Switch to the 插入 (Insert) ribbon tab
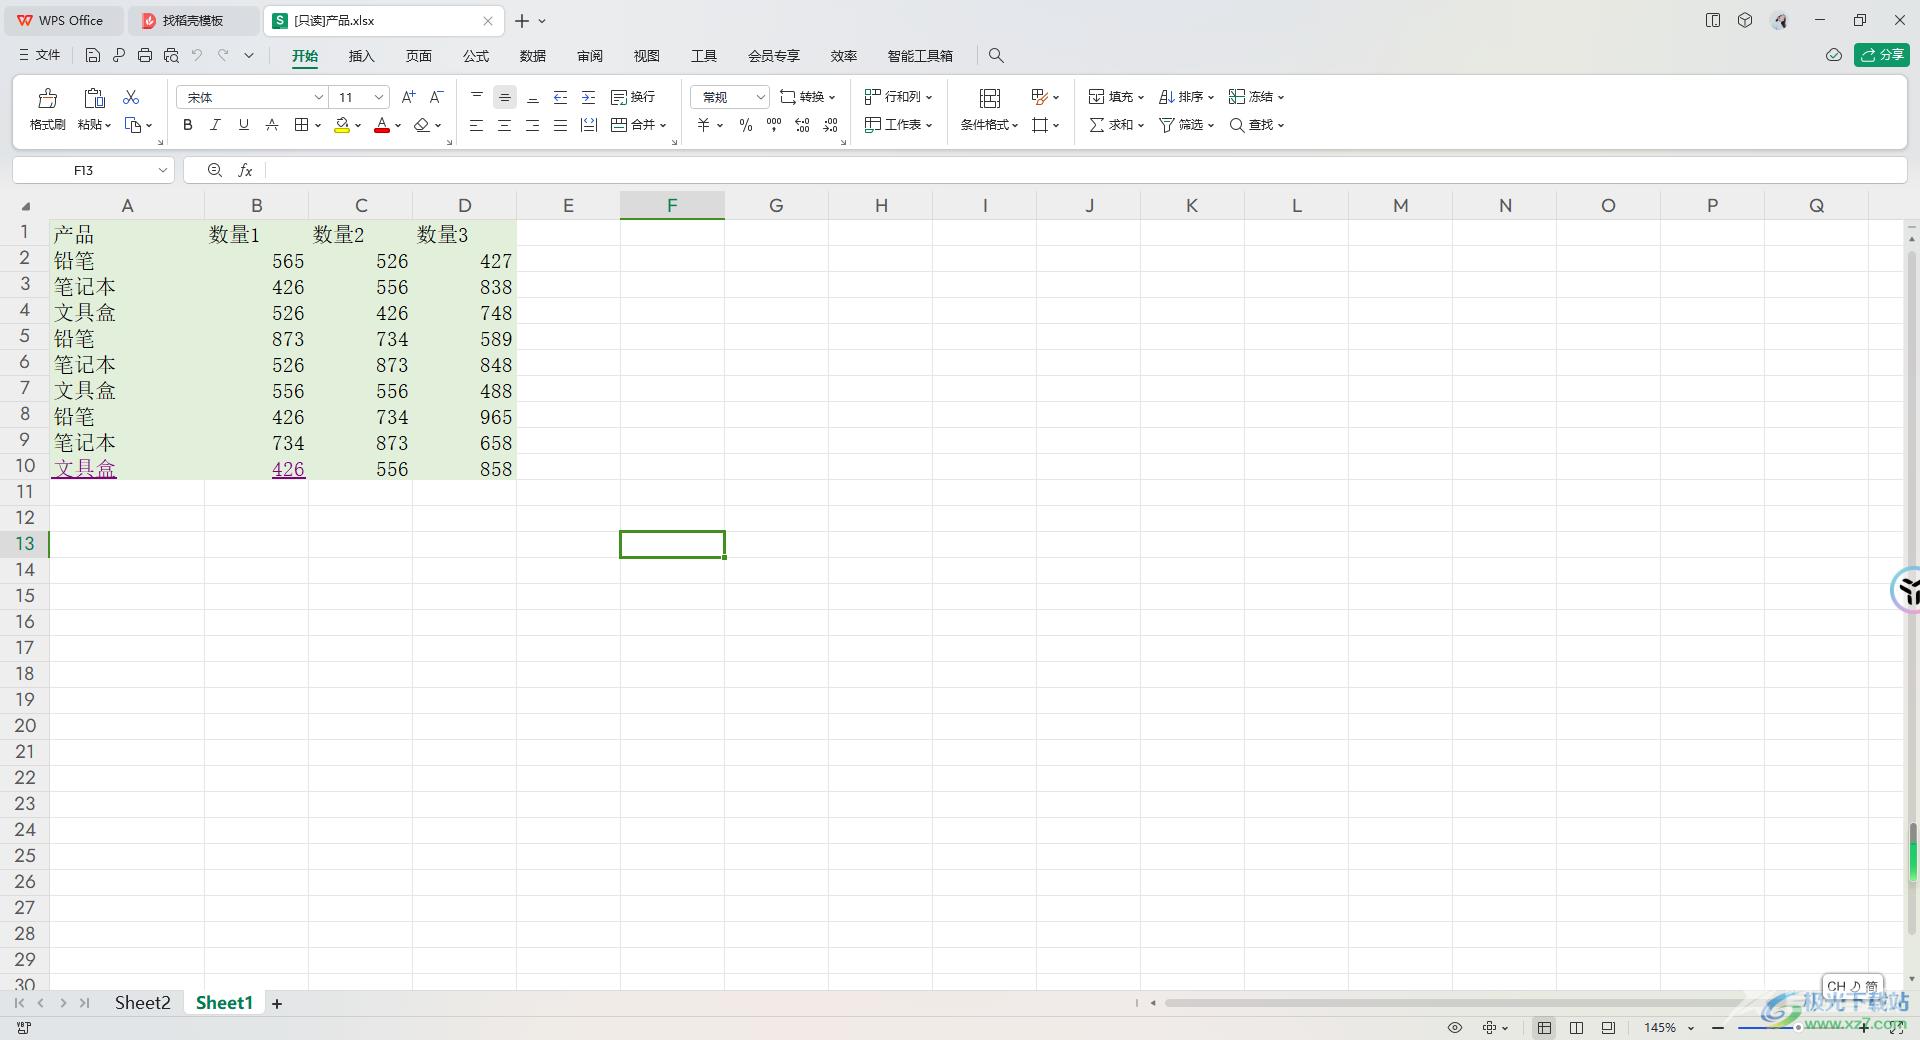The image size is (1920, 1040). (361, 56)
